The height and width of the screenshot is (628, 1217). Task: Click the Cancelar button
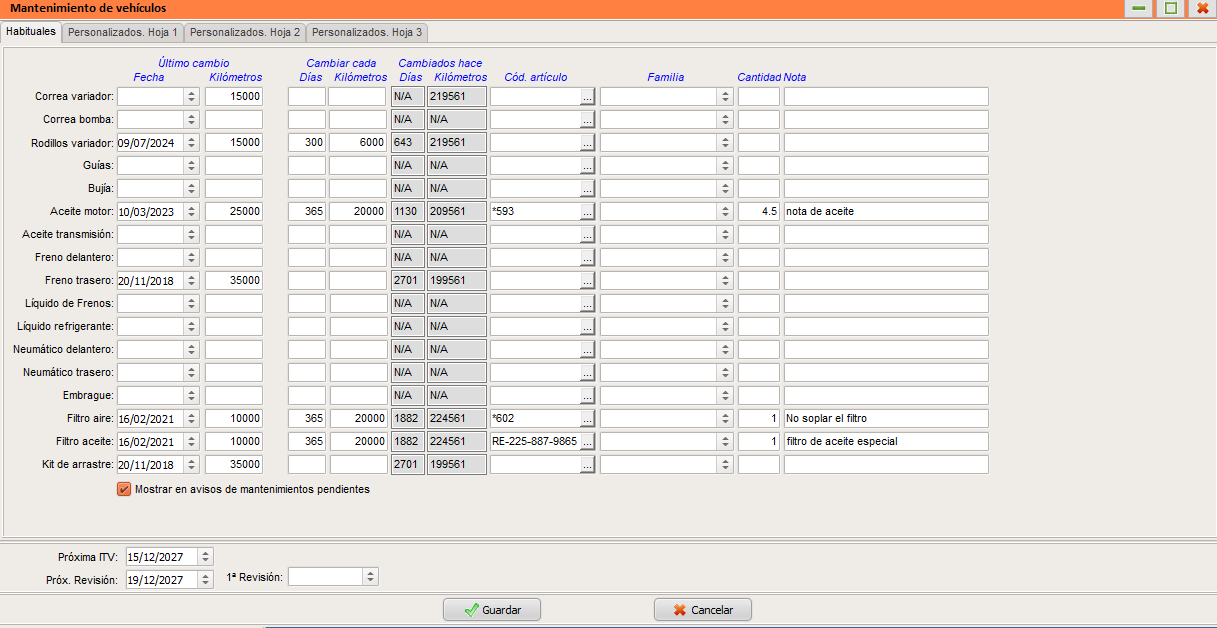point(703,610)
